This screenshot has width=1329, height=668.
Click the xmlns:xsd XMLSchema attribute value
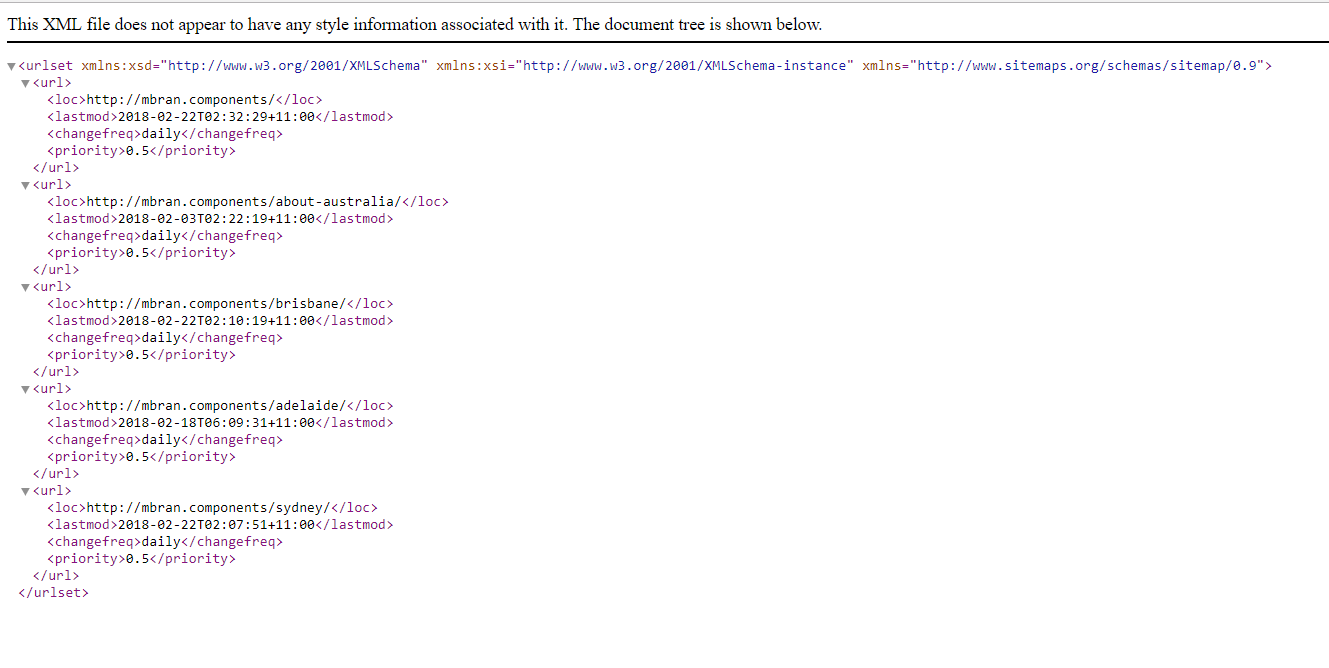coord(295,65)
